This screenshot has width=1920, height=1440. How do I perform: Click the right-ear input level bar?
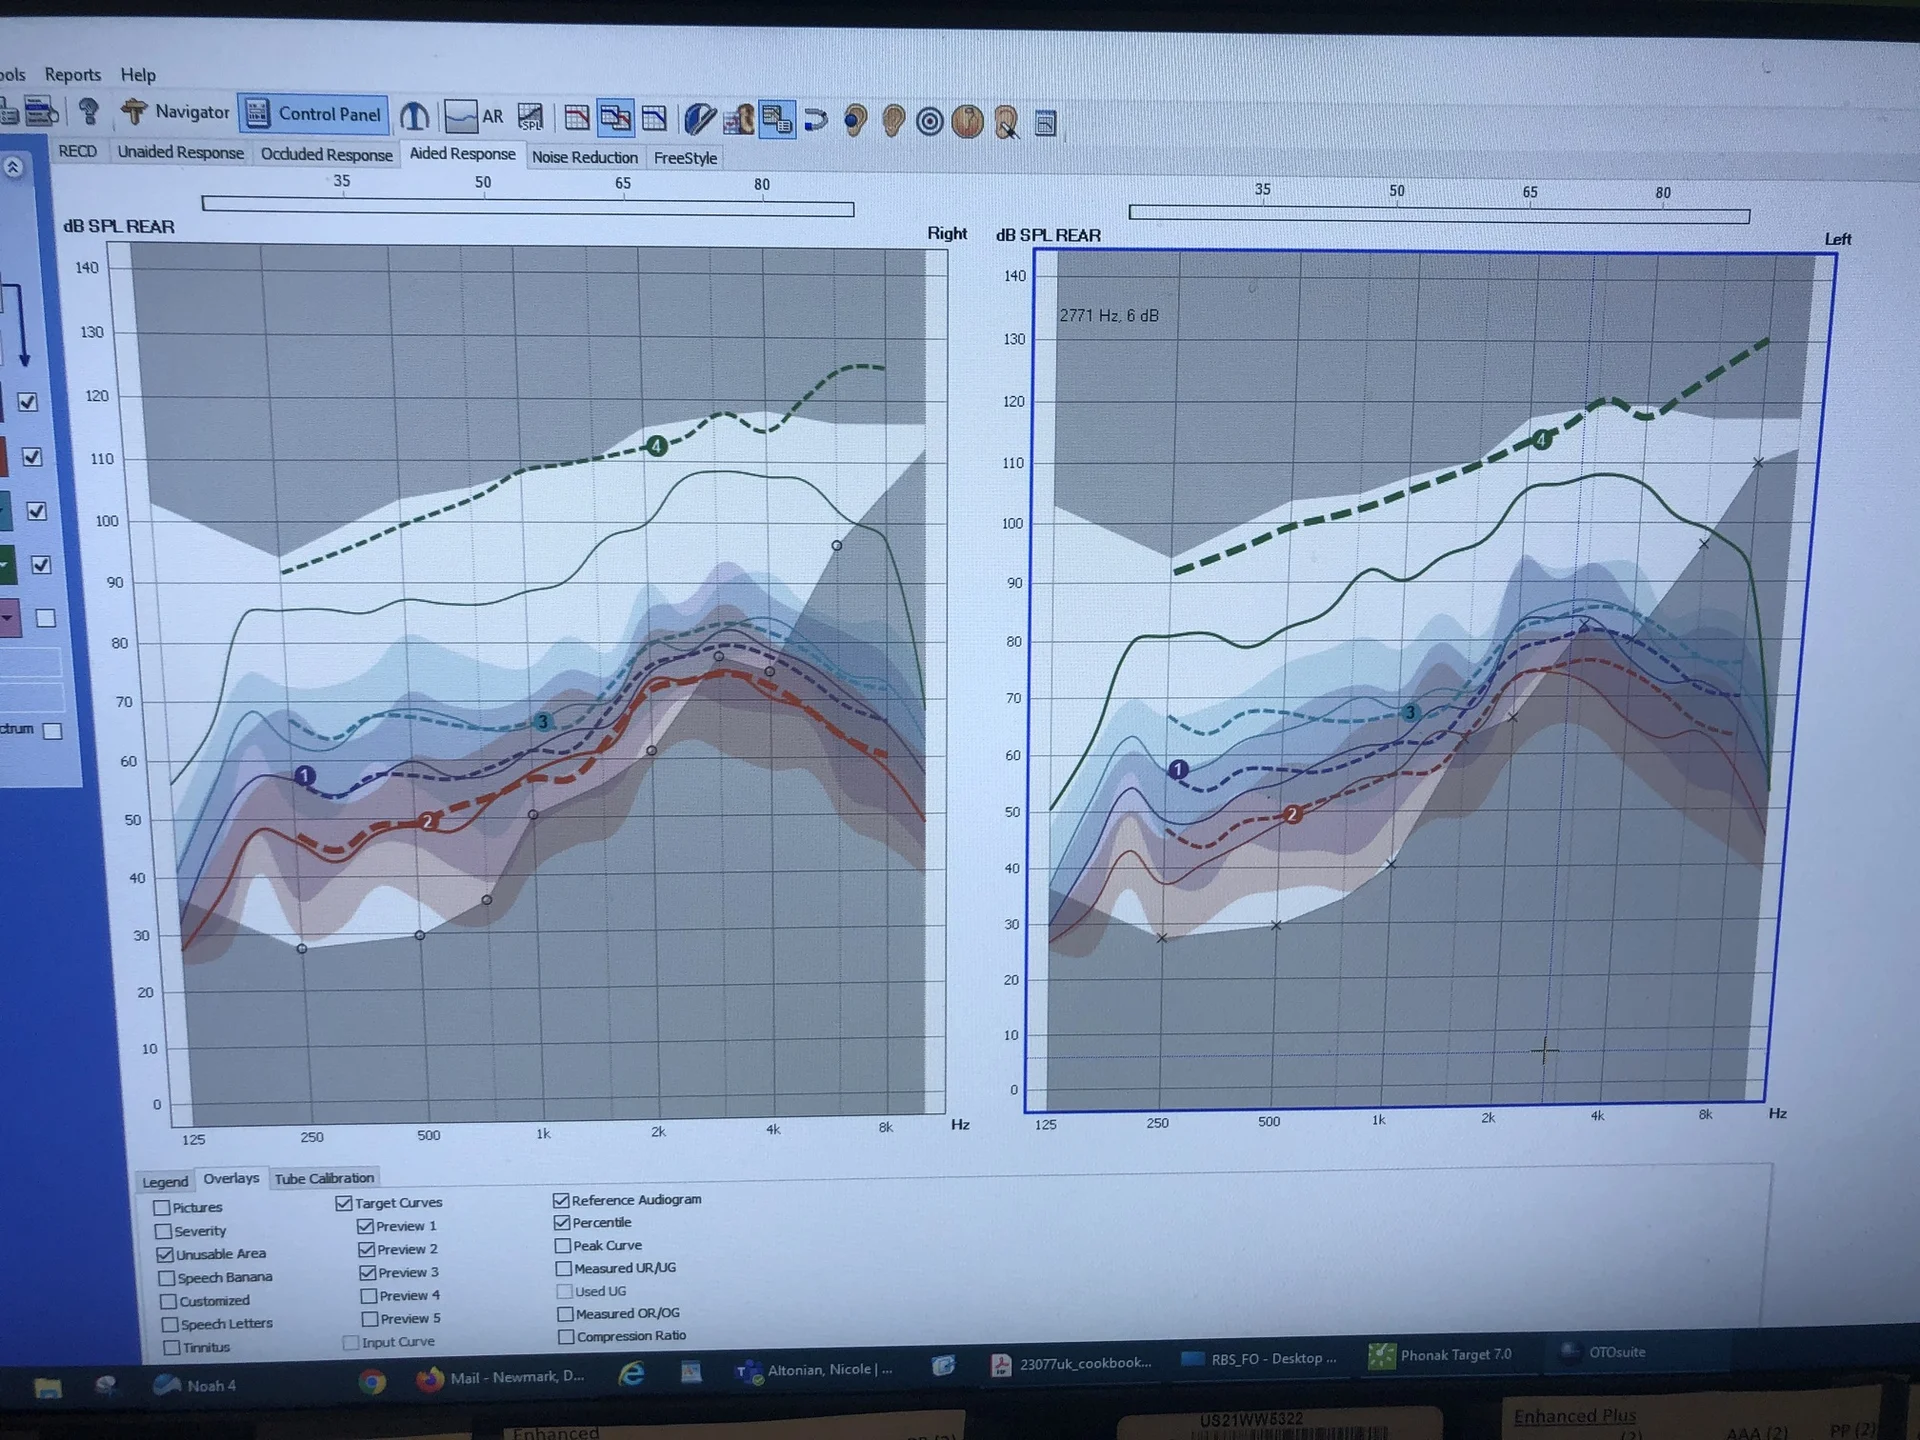528,207
